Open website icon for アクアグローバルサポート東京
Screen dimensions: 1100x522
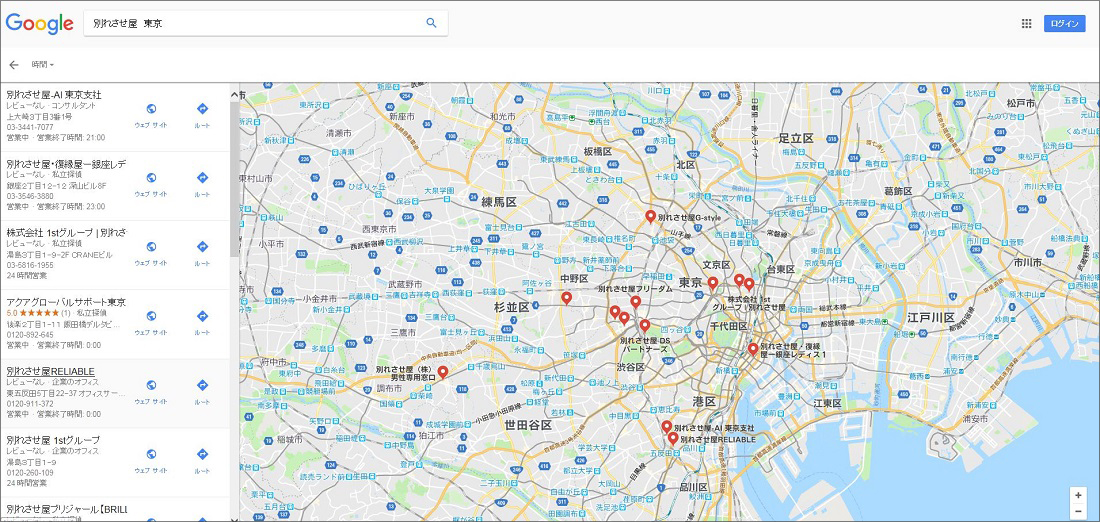[x=151, y=316]
